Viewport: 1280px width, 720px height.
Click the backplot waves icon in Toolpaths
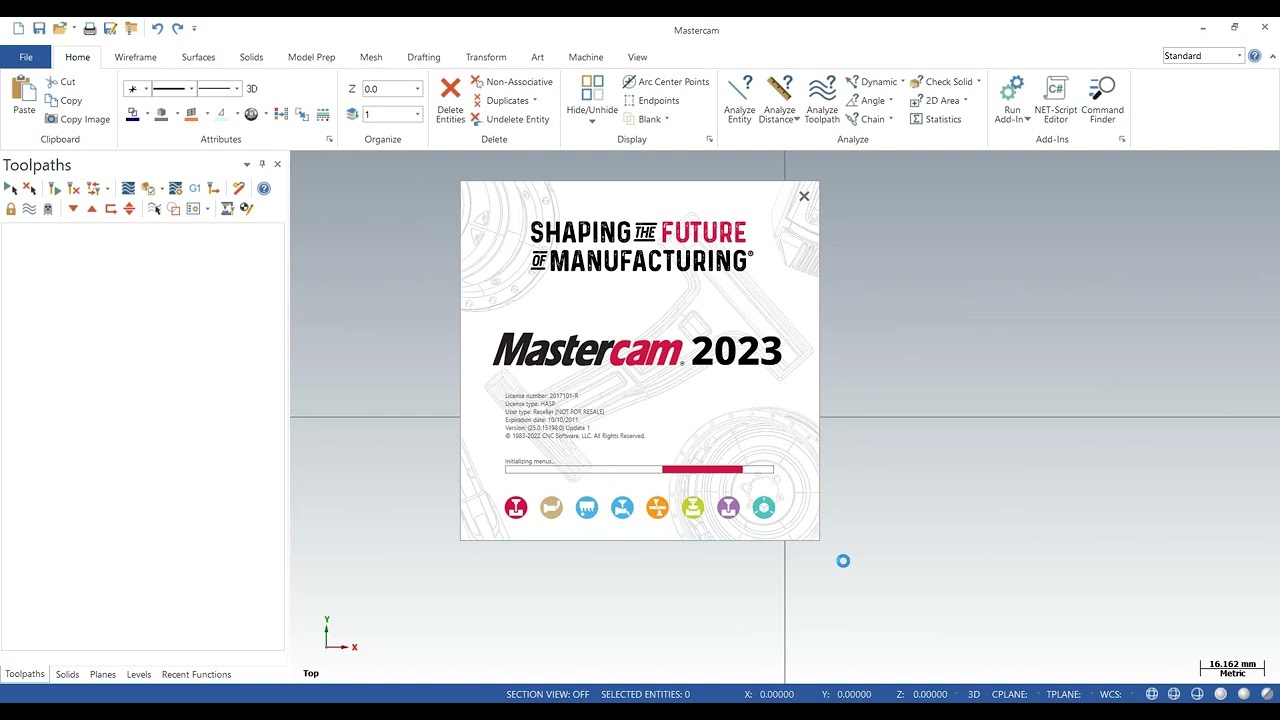tap(128, 188)
